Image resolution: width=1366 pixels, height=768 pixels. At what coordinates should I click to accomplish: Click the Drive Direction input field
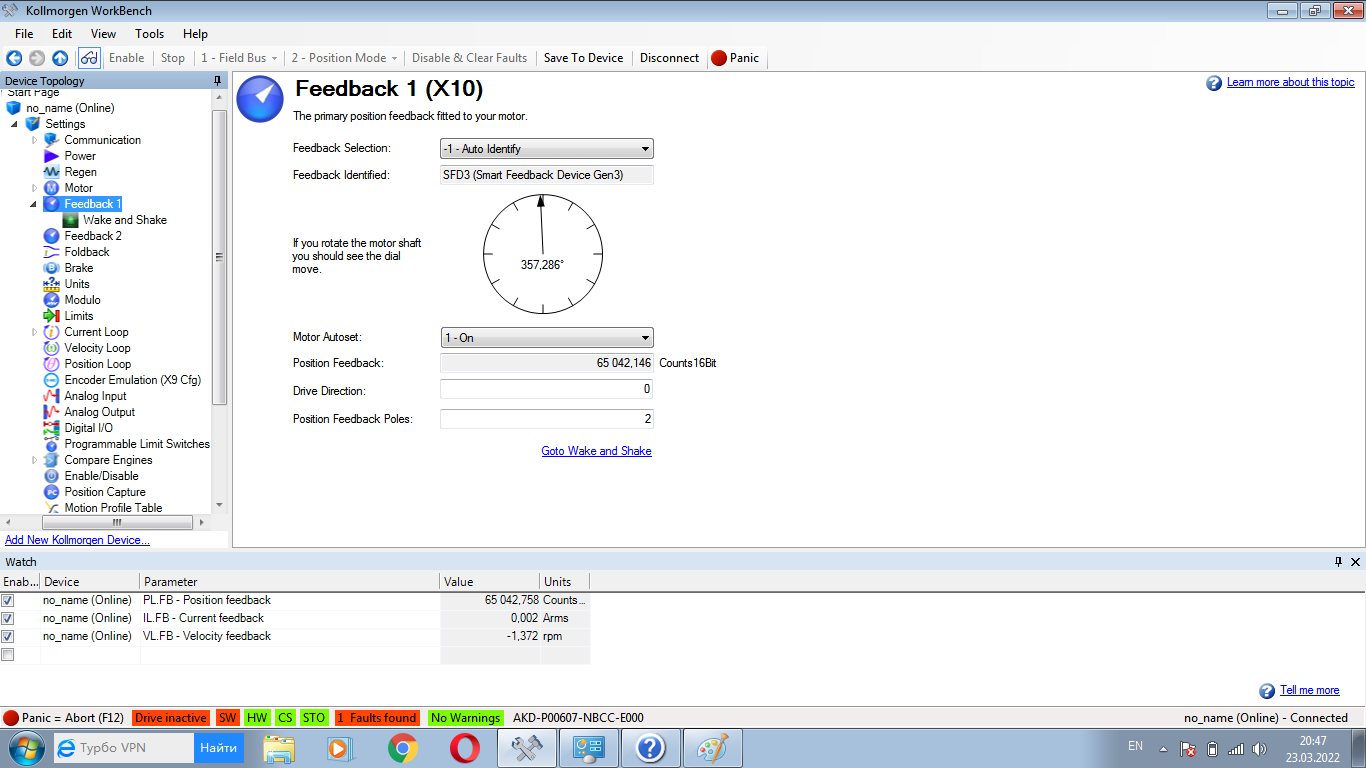[x=547, y=389]
